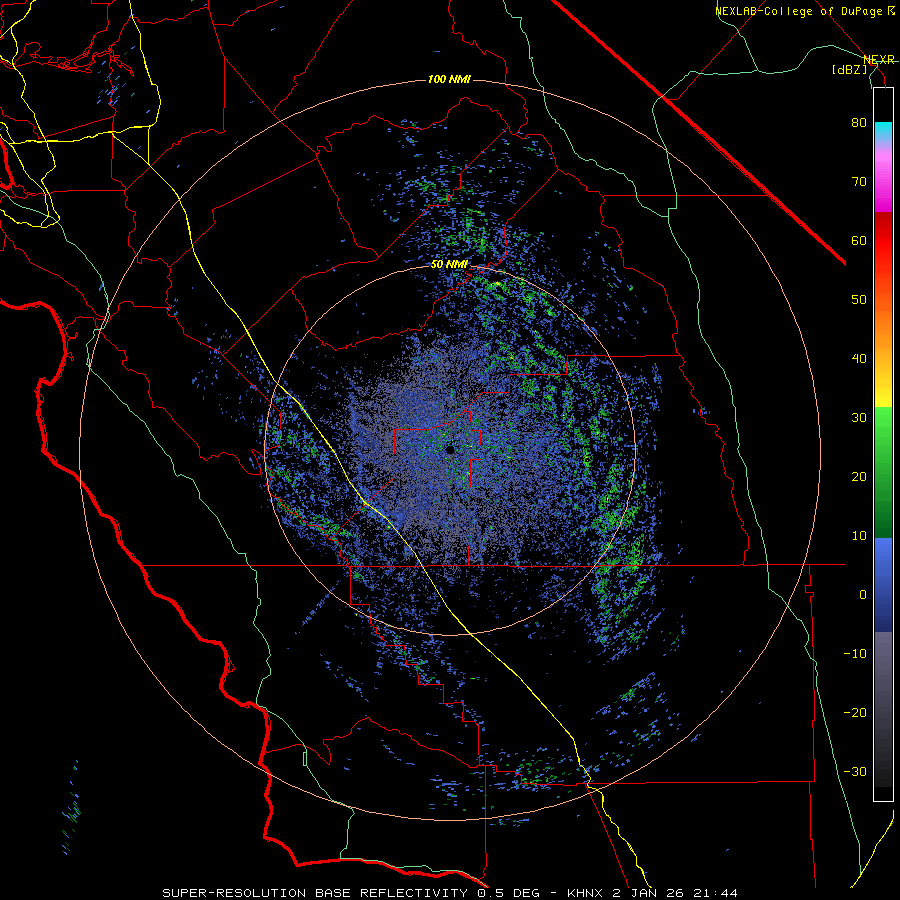This screenshot has height=900, width=900.
Task: Click the -30 value on the dBZ scale
Action: [x=855, y=771]
